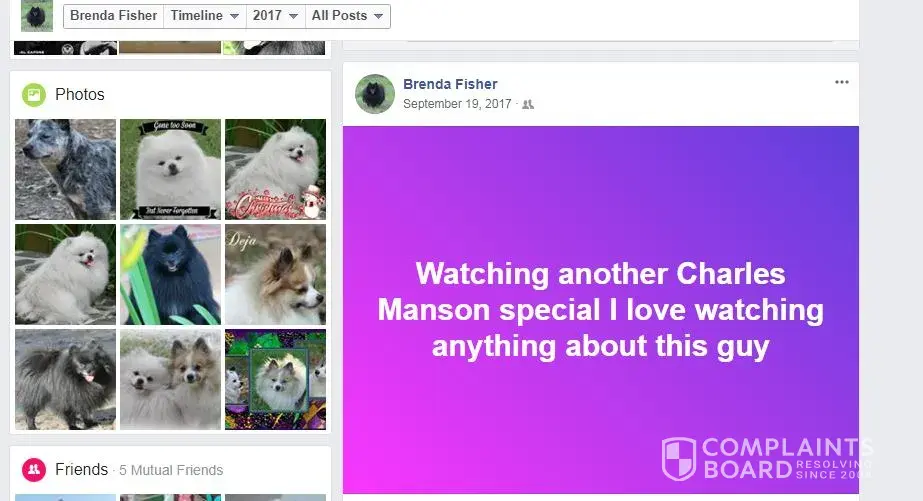
Task: Open the September 19, 2017 post timestamp
Action: coord(457,104)
